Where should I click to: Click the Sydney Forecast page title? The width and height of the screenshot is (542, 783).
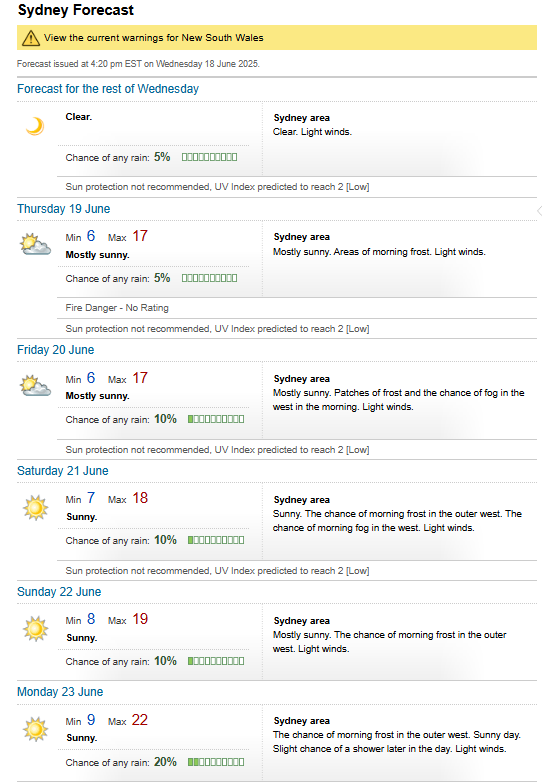76,10
